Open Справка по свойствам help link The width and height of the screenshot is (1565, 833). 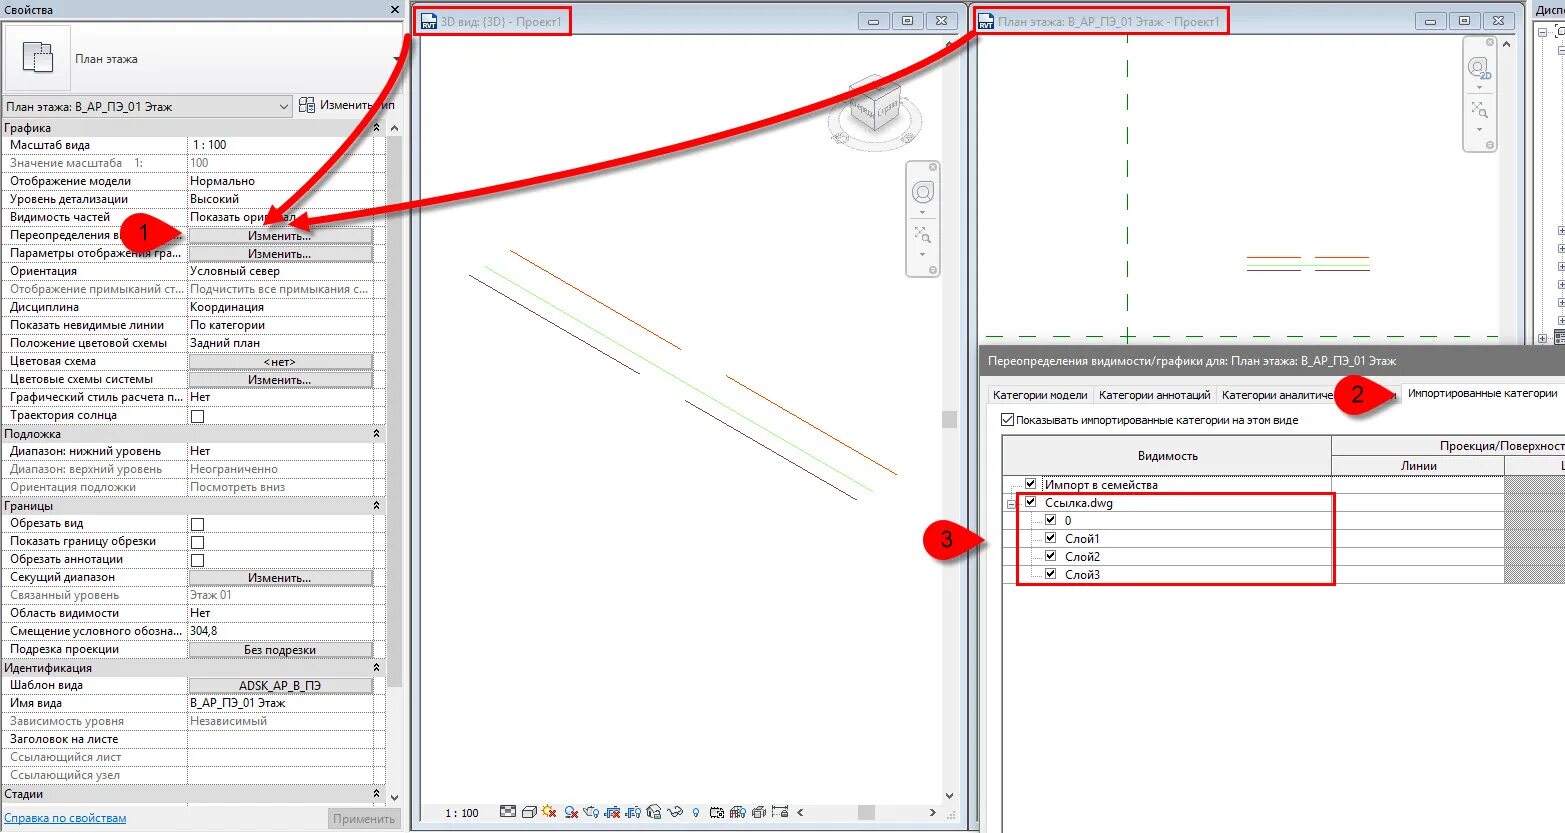65,818
